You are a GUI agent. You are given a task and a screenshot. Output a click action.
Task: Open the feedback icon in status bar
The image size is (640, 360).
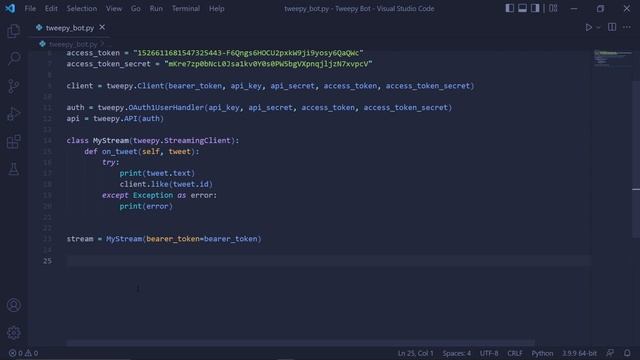pyautogui.click(x=610, y=353)
